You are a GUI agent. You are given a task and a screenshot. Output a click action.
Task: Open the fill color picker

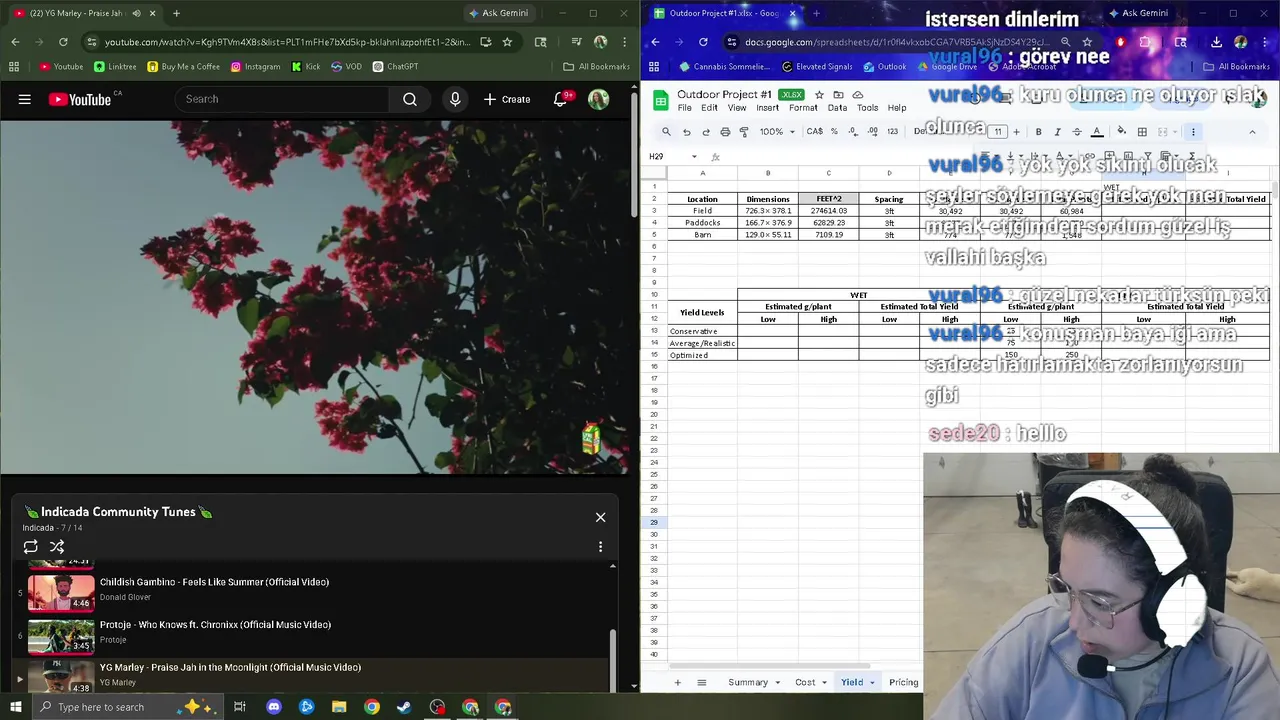pyautogui.click(x=1122, y=132)
